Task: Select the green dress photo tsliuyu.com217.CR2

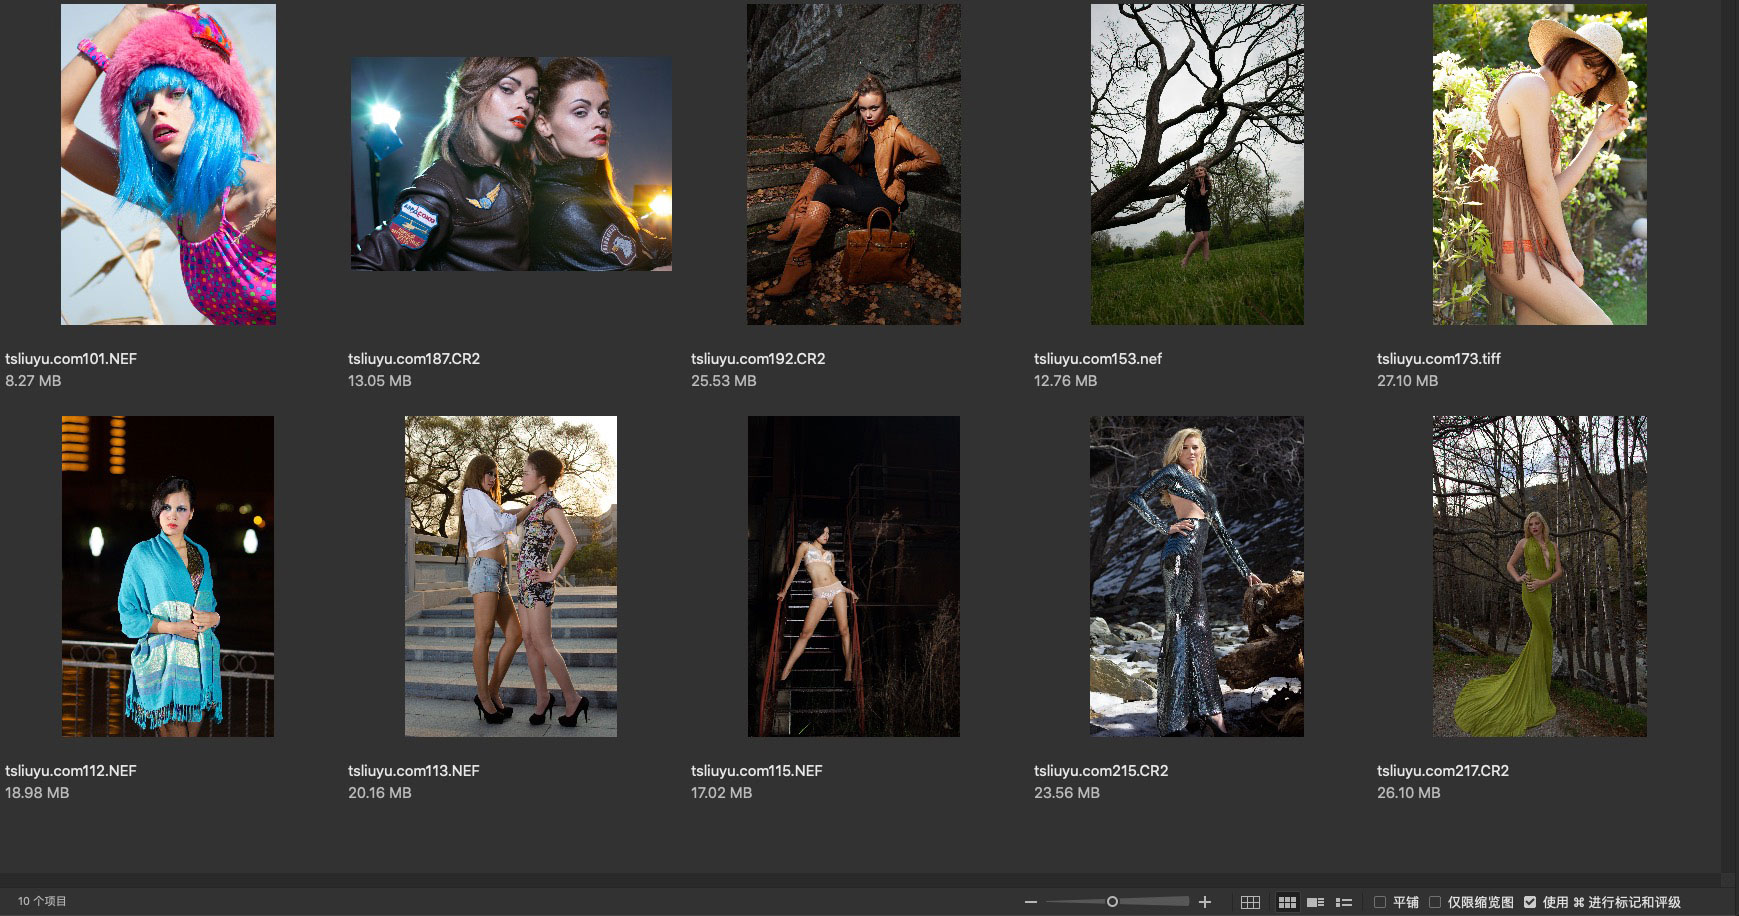Action: pos(1539,576)
